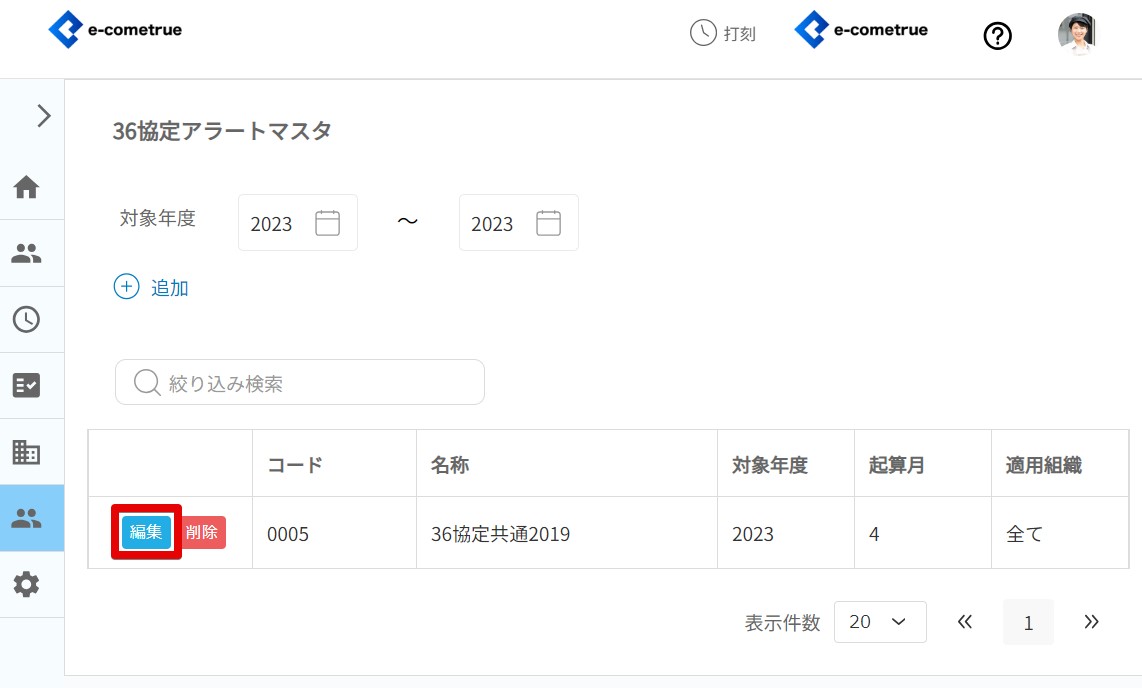Sort by the コード column header
Image resolution: width=1142 pixels, height=688 pixels.
click(x=295, y=465)
